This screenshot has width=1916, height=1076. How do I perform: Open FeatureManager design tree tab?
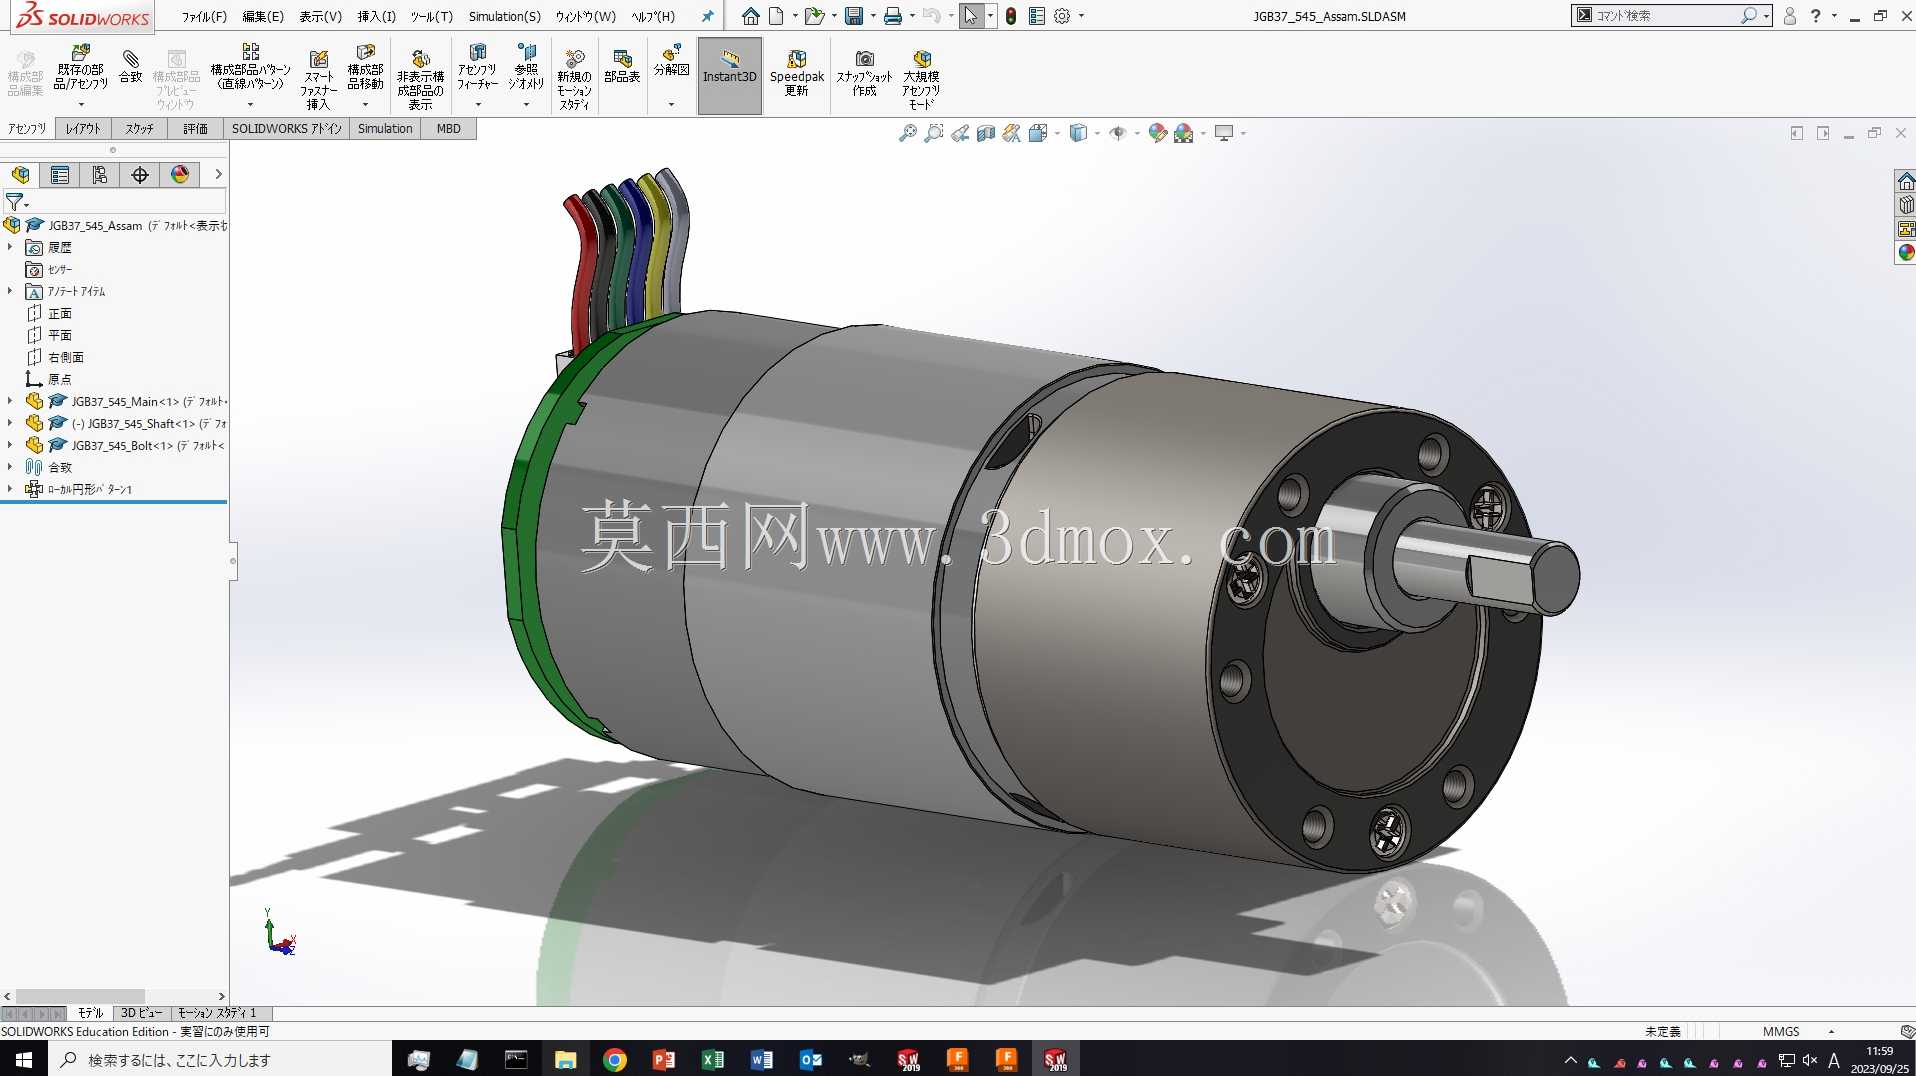(20, 175)
